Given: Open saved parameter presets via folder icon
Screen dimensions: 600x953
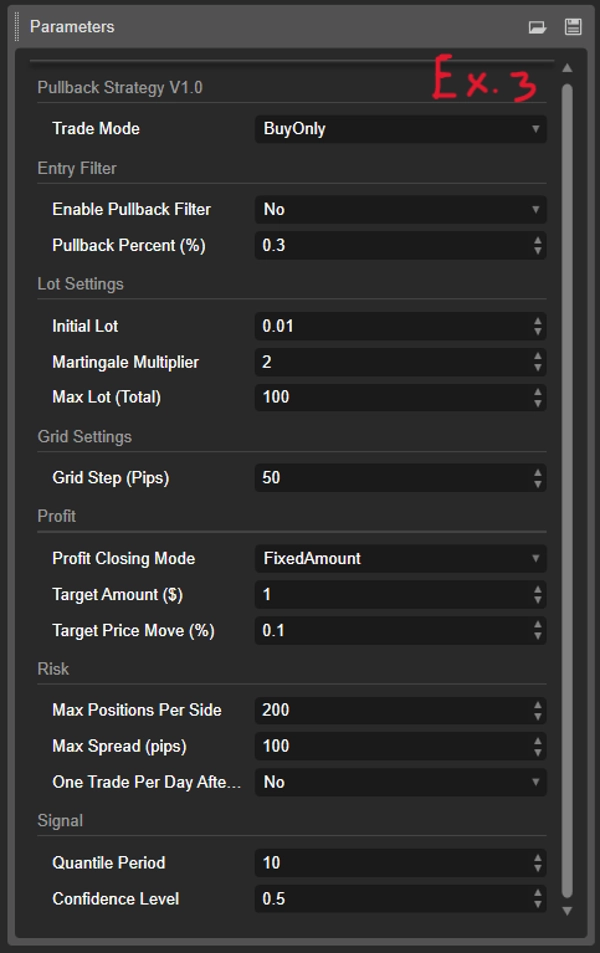Looking at the screenshot, I should [540, 26].
